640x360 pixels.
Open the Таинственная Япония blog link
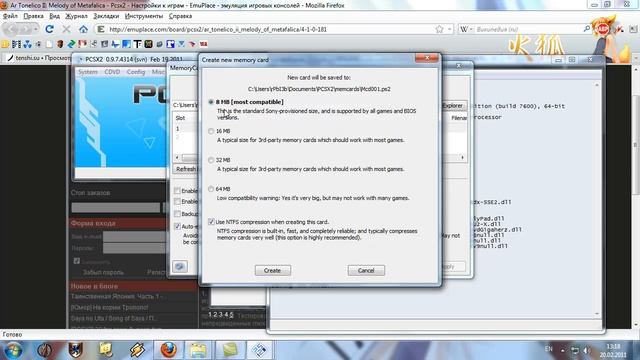[117, 296]
